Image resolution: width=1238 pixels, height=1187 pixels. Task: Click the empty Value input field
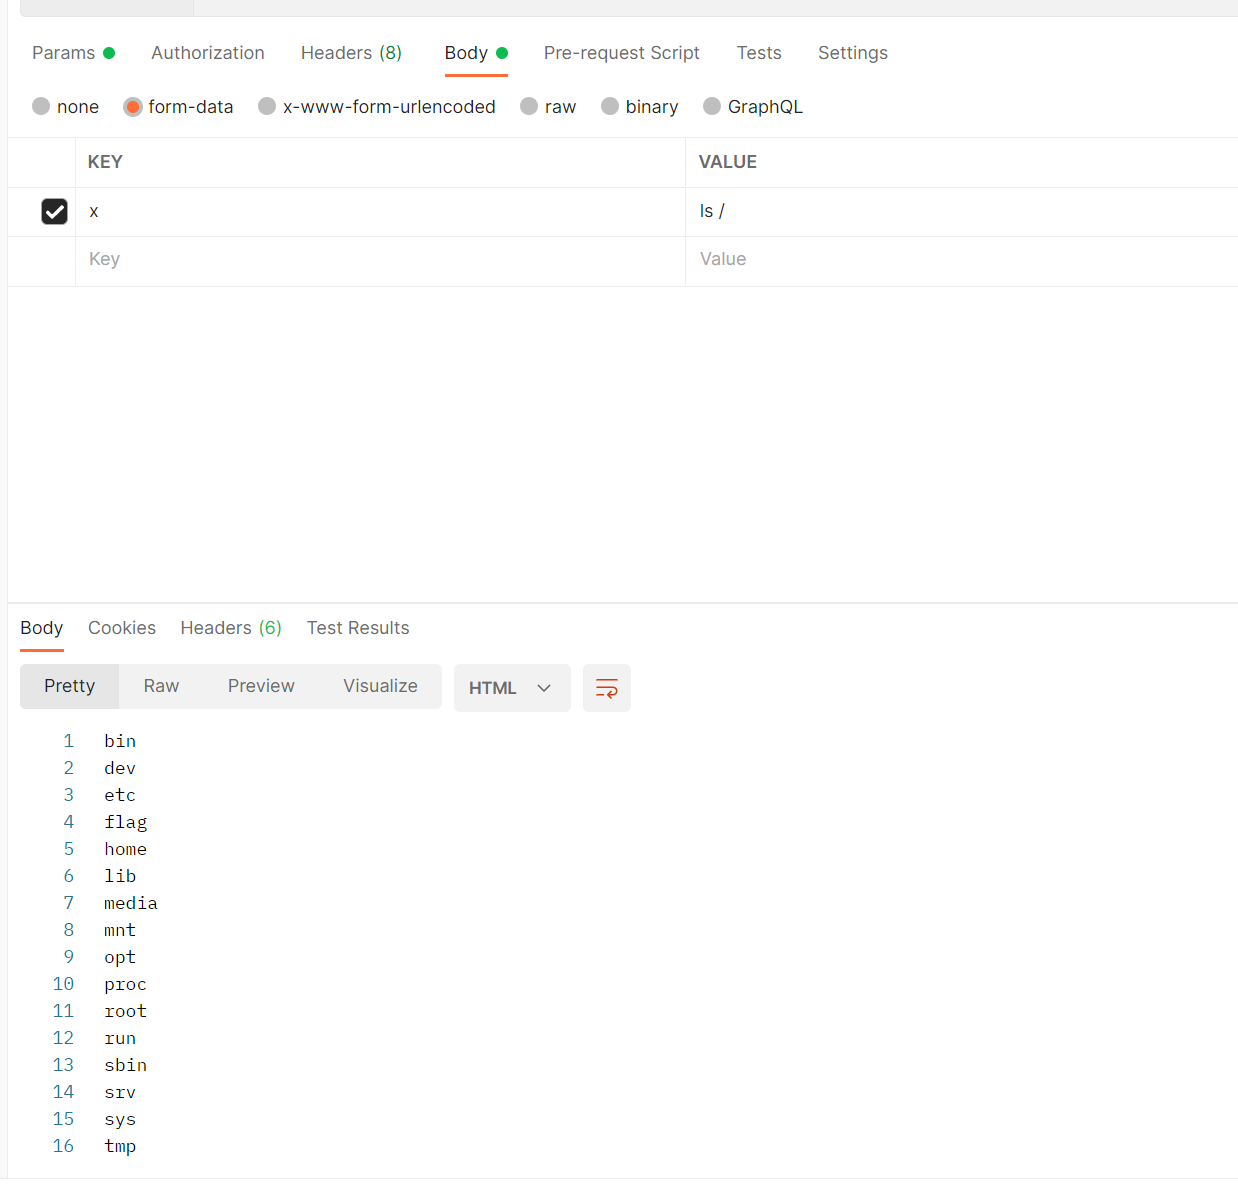[850, 259]
